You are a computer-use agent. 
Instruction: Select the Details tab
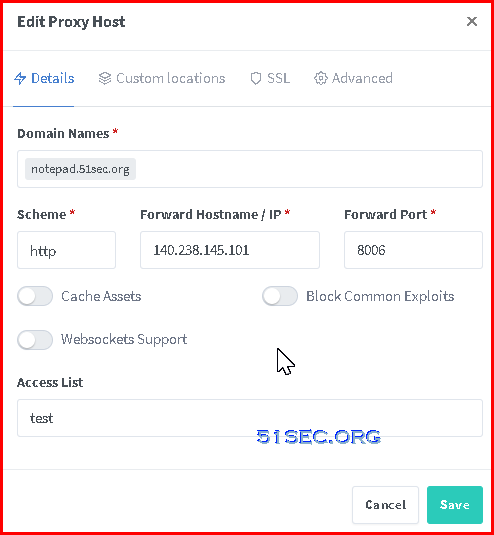[x=44, y=78]
